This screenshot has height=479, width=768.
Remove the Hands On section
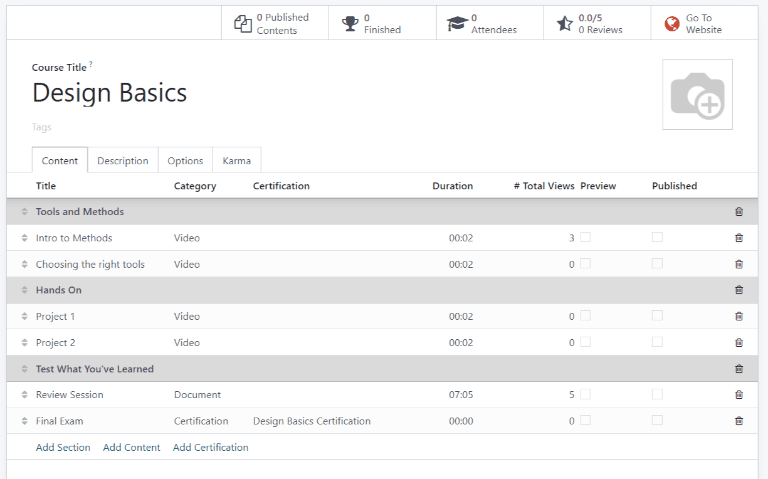pos(739,290)
